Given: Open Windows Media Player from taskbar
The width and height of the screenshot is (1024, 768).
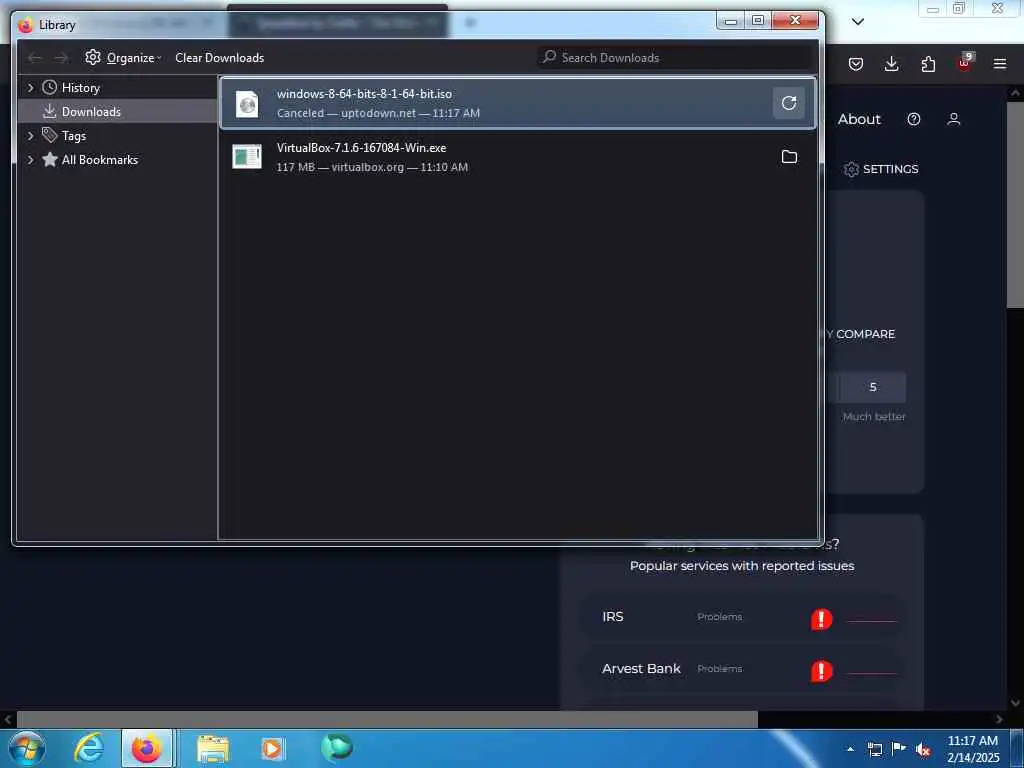Looking at the screenshot, I should (273, 748).
